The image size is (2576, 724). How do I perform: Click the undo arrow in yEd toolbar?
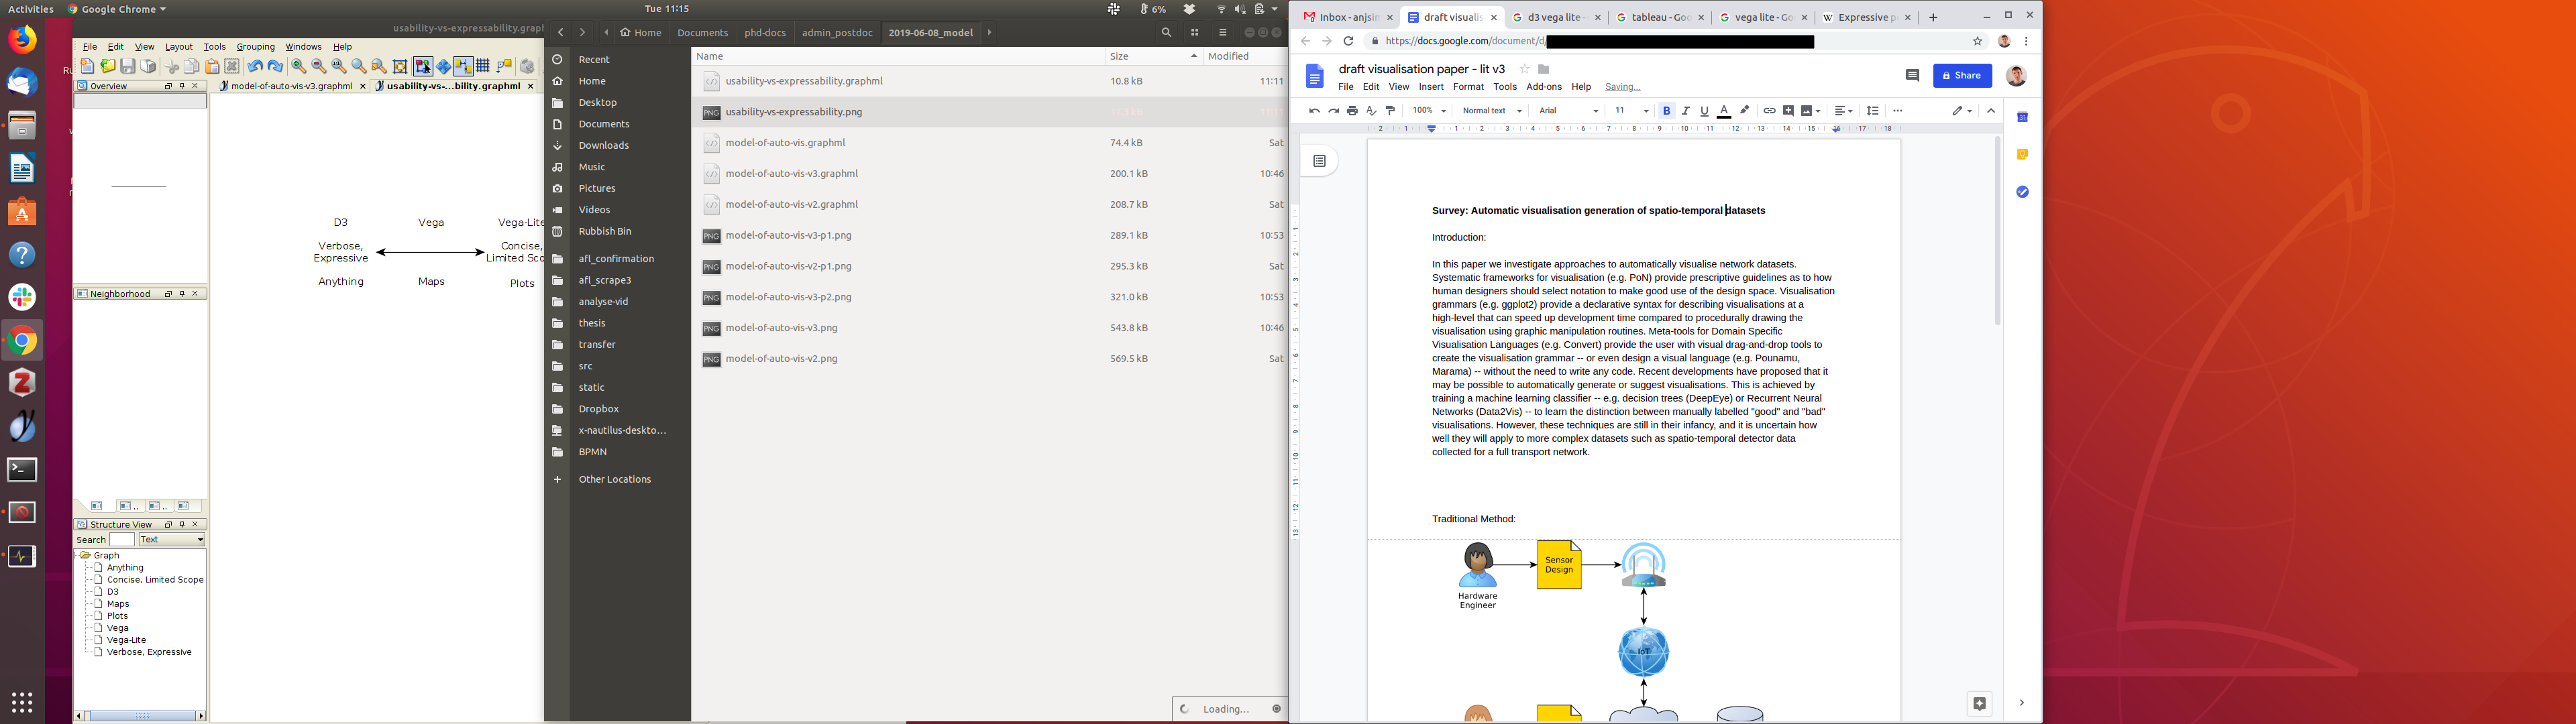pos(255,67)
